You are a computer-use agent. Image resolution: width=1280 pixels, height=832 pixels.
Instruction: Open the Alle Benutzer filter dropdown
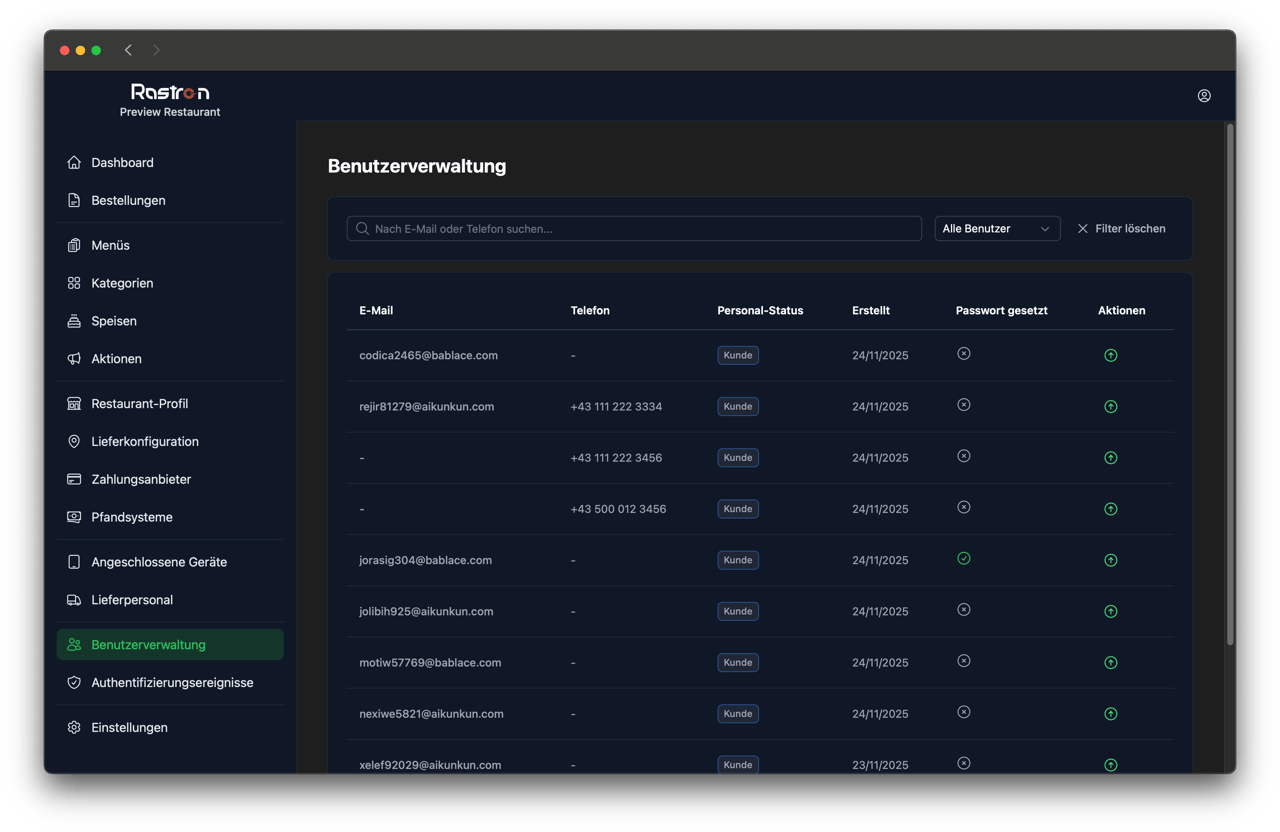[x=996, y=229]
